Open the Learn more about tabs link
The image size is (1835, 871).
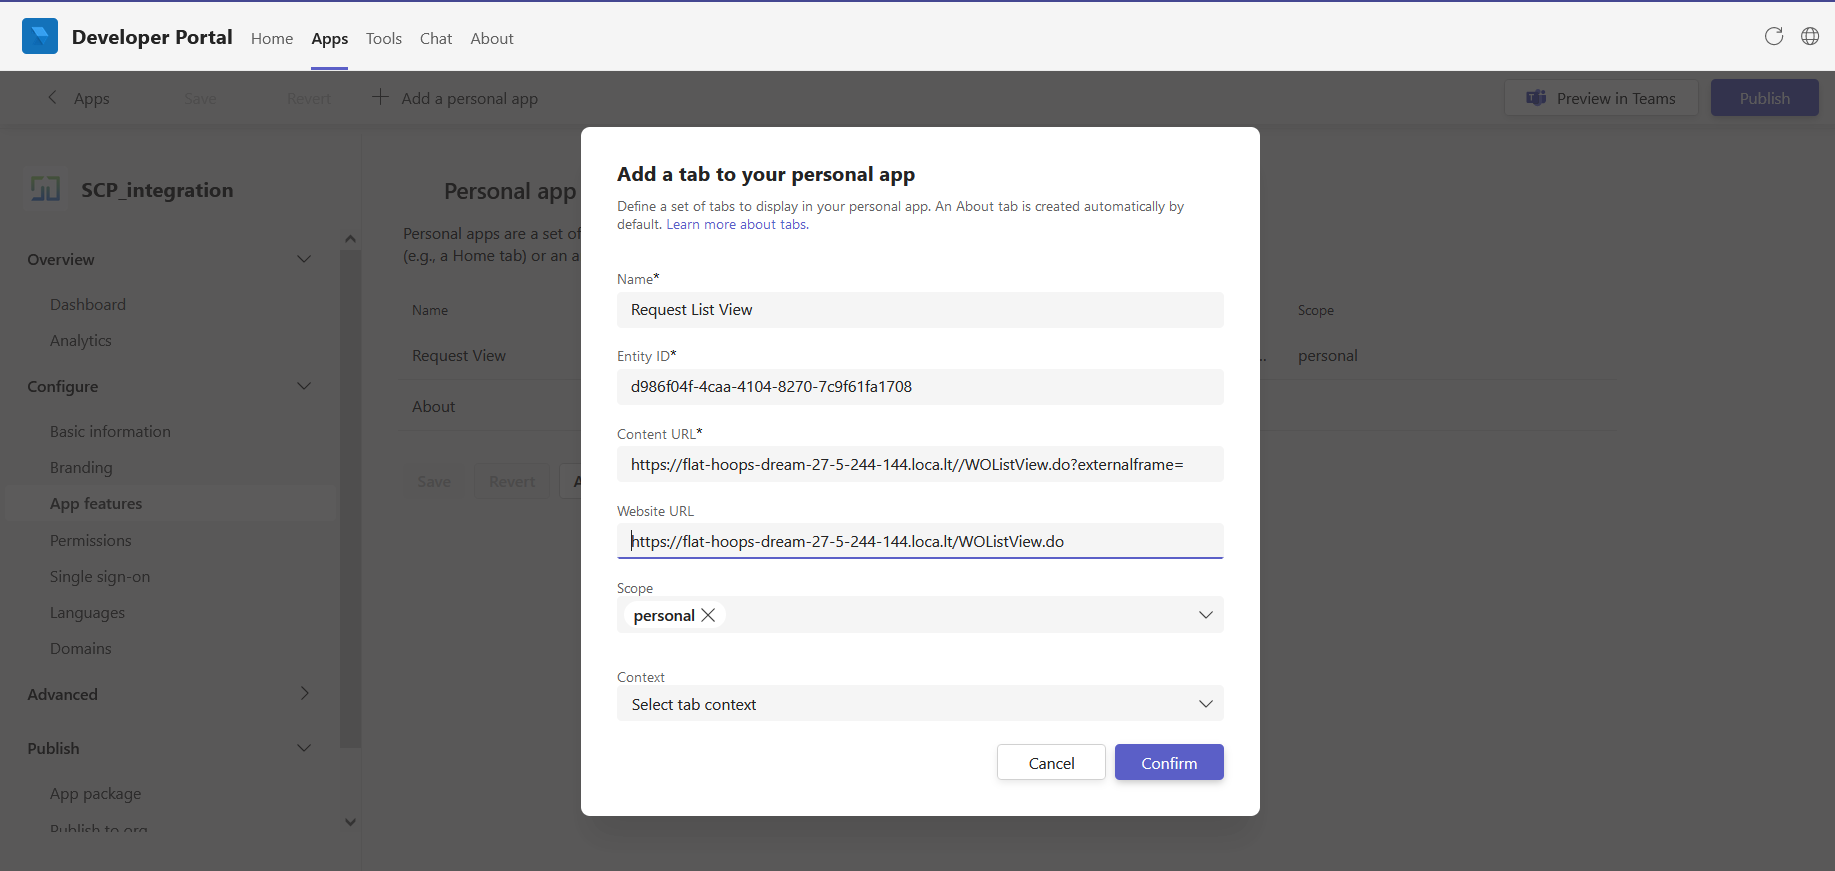[737, 225]
